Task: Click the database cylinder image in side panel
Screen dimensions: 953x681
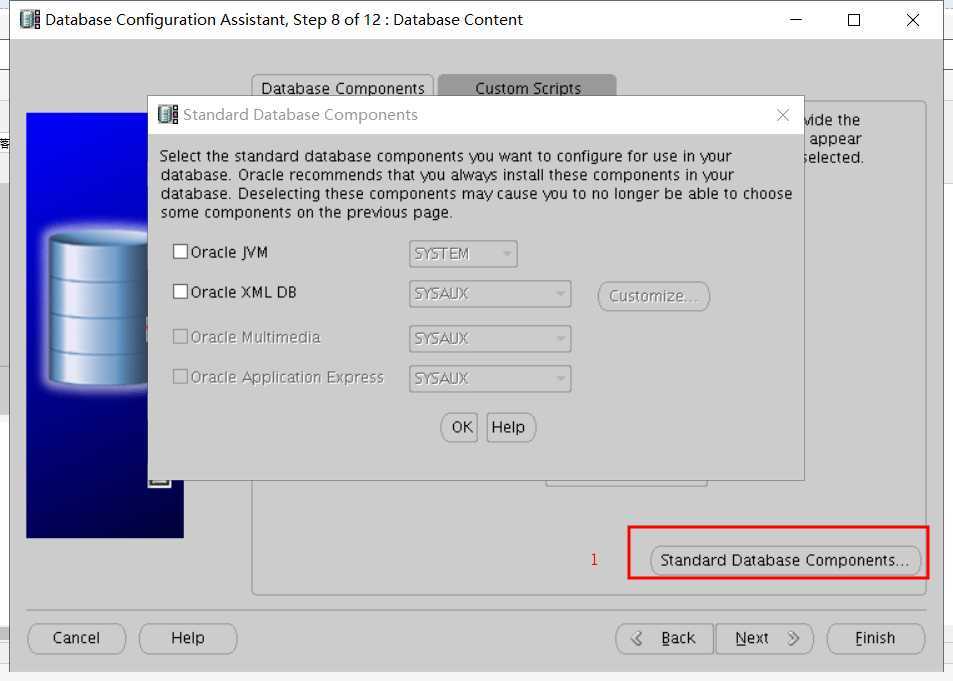Action: pyautogui.click(x=97, y=310)
